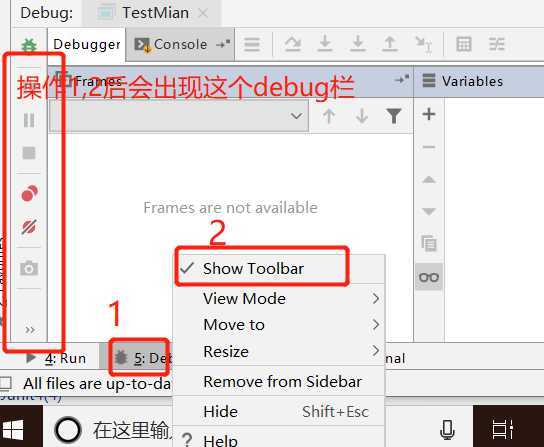544x447 pixels.
Task: Open Task View on the taskbar
Action: click(503, 430)
